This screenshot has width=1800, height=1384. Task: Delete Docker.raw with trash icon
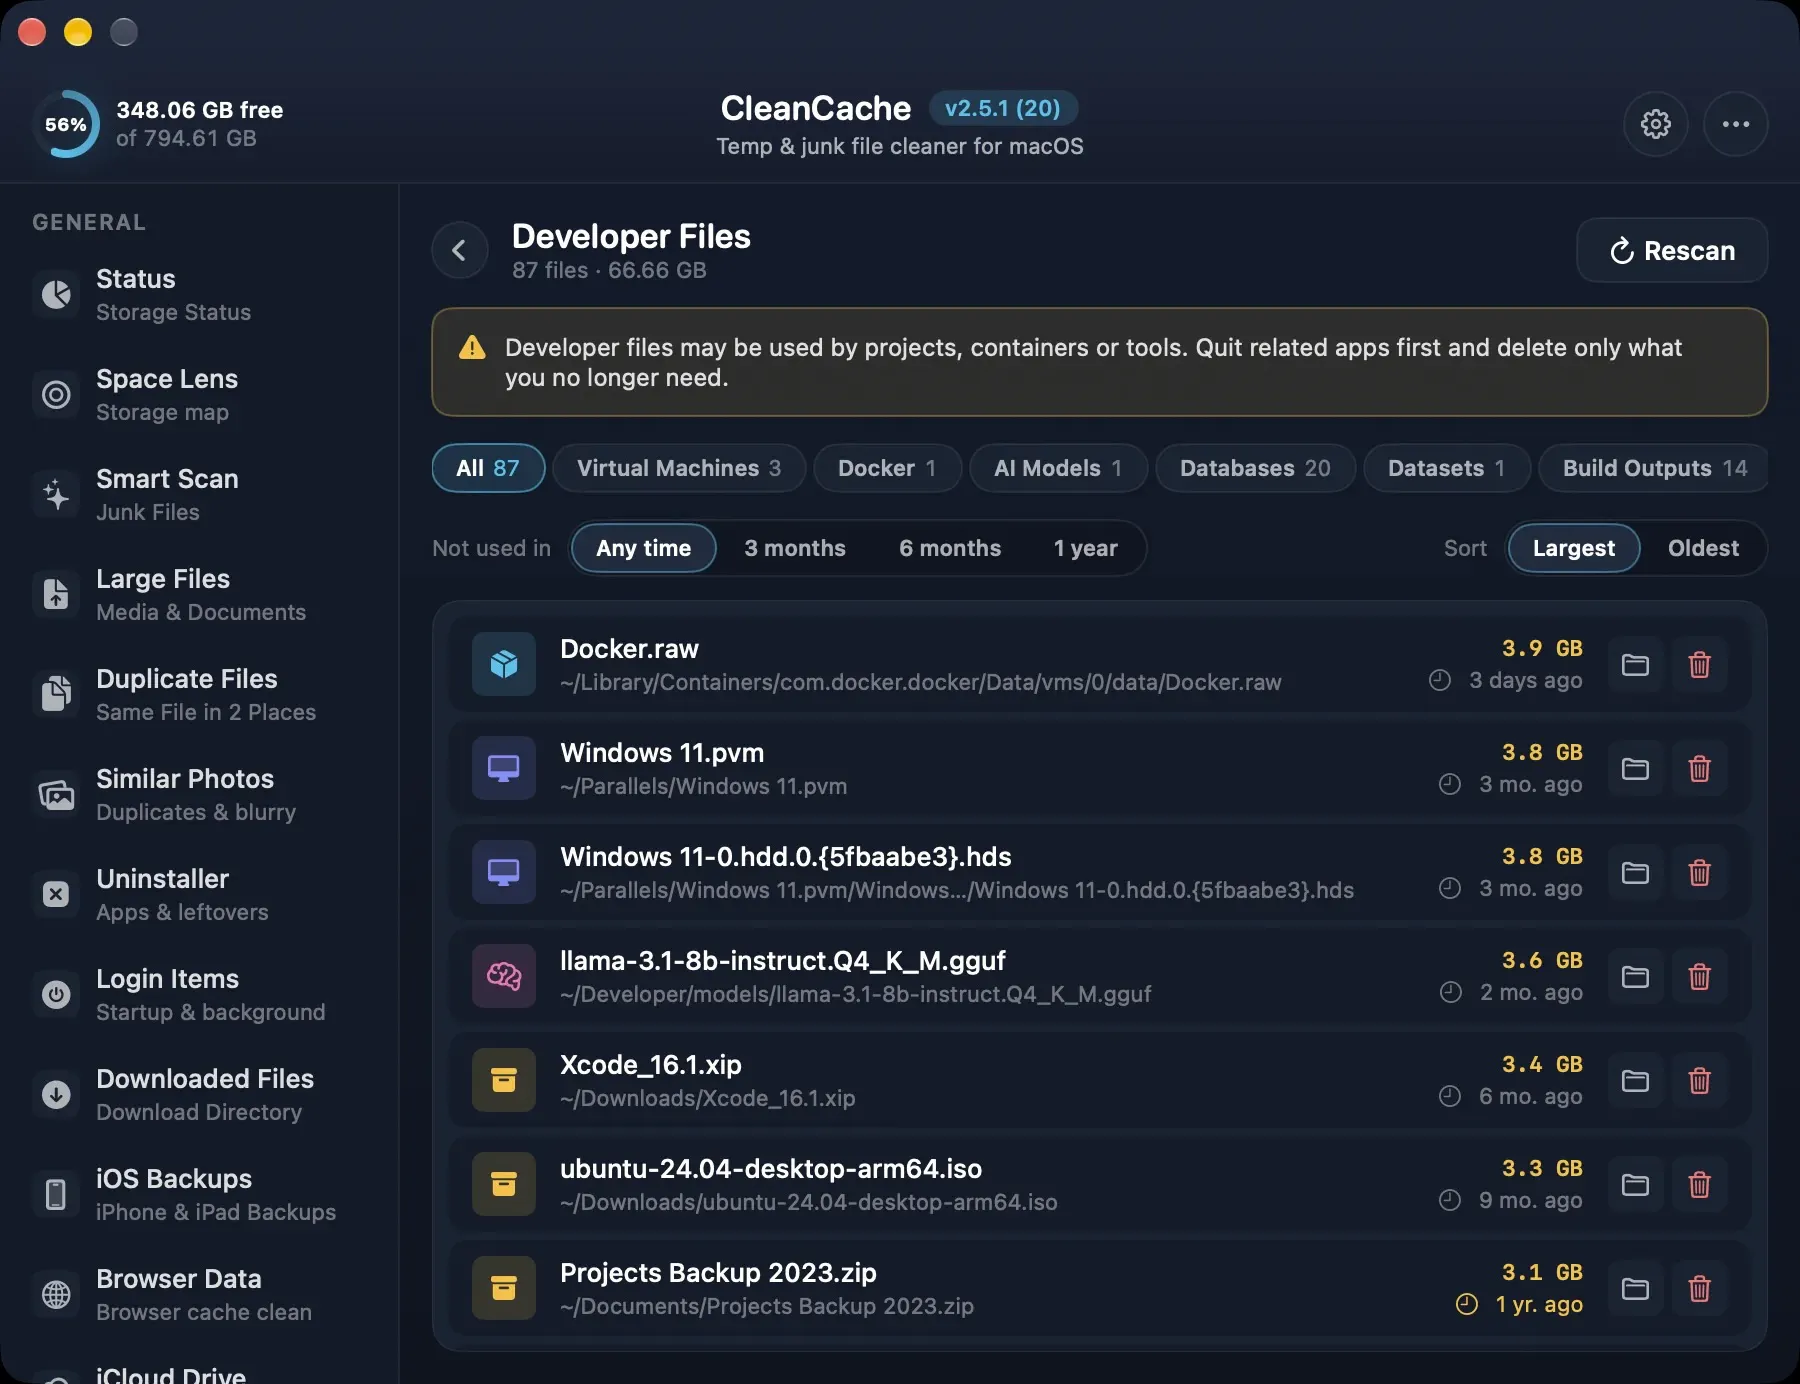[x=1699, y=665]
